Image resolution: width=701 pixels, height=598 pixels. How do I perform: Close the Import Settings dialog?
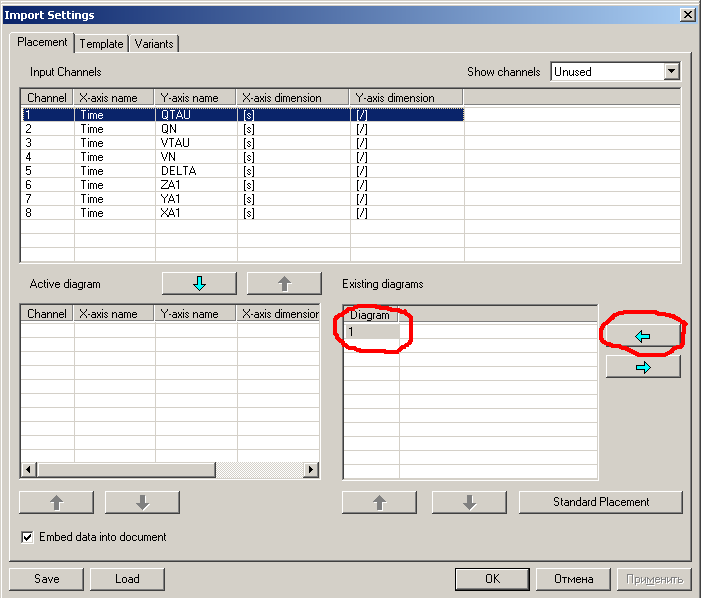[687, 15]
